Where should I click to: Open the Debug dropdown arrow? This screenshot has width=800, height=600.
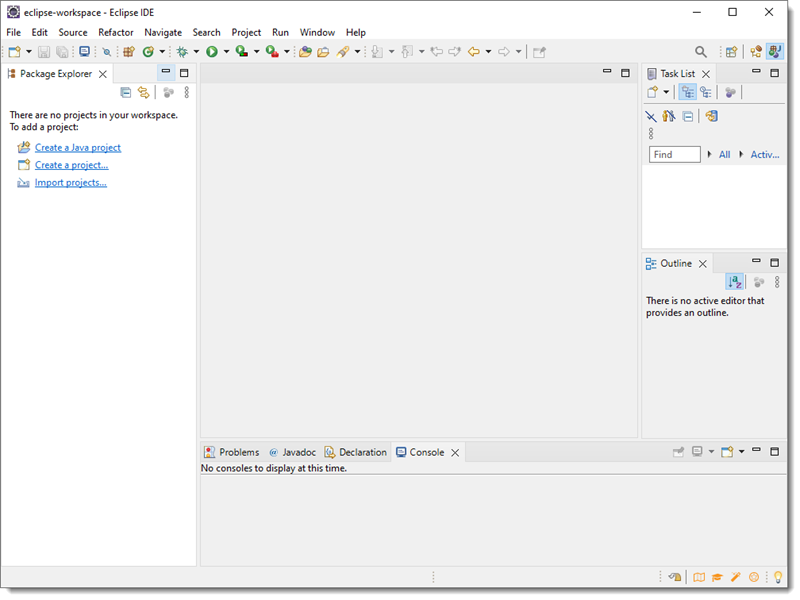(x=196, y=52)
